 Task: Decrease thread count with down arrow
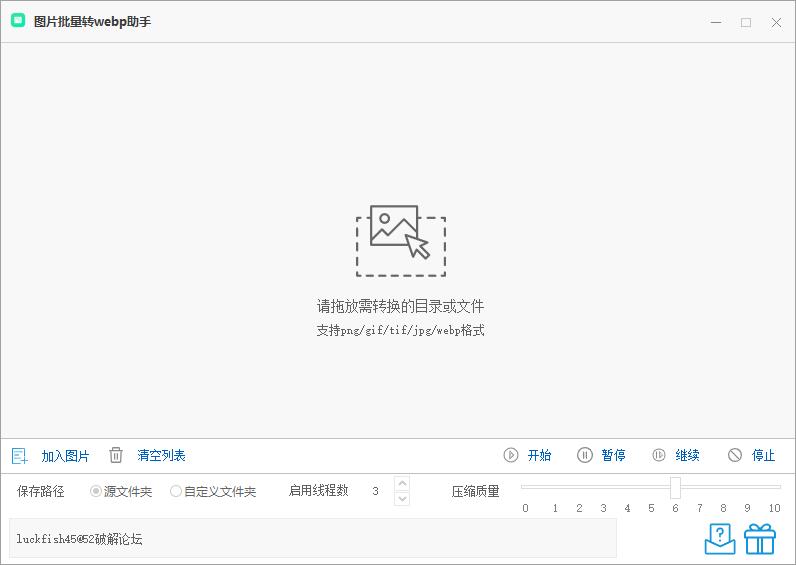point(402,499)
